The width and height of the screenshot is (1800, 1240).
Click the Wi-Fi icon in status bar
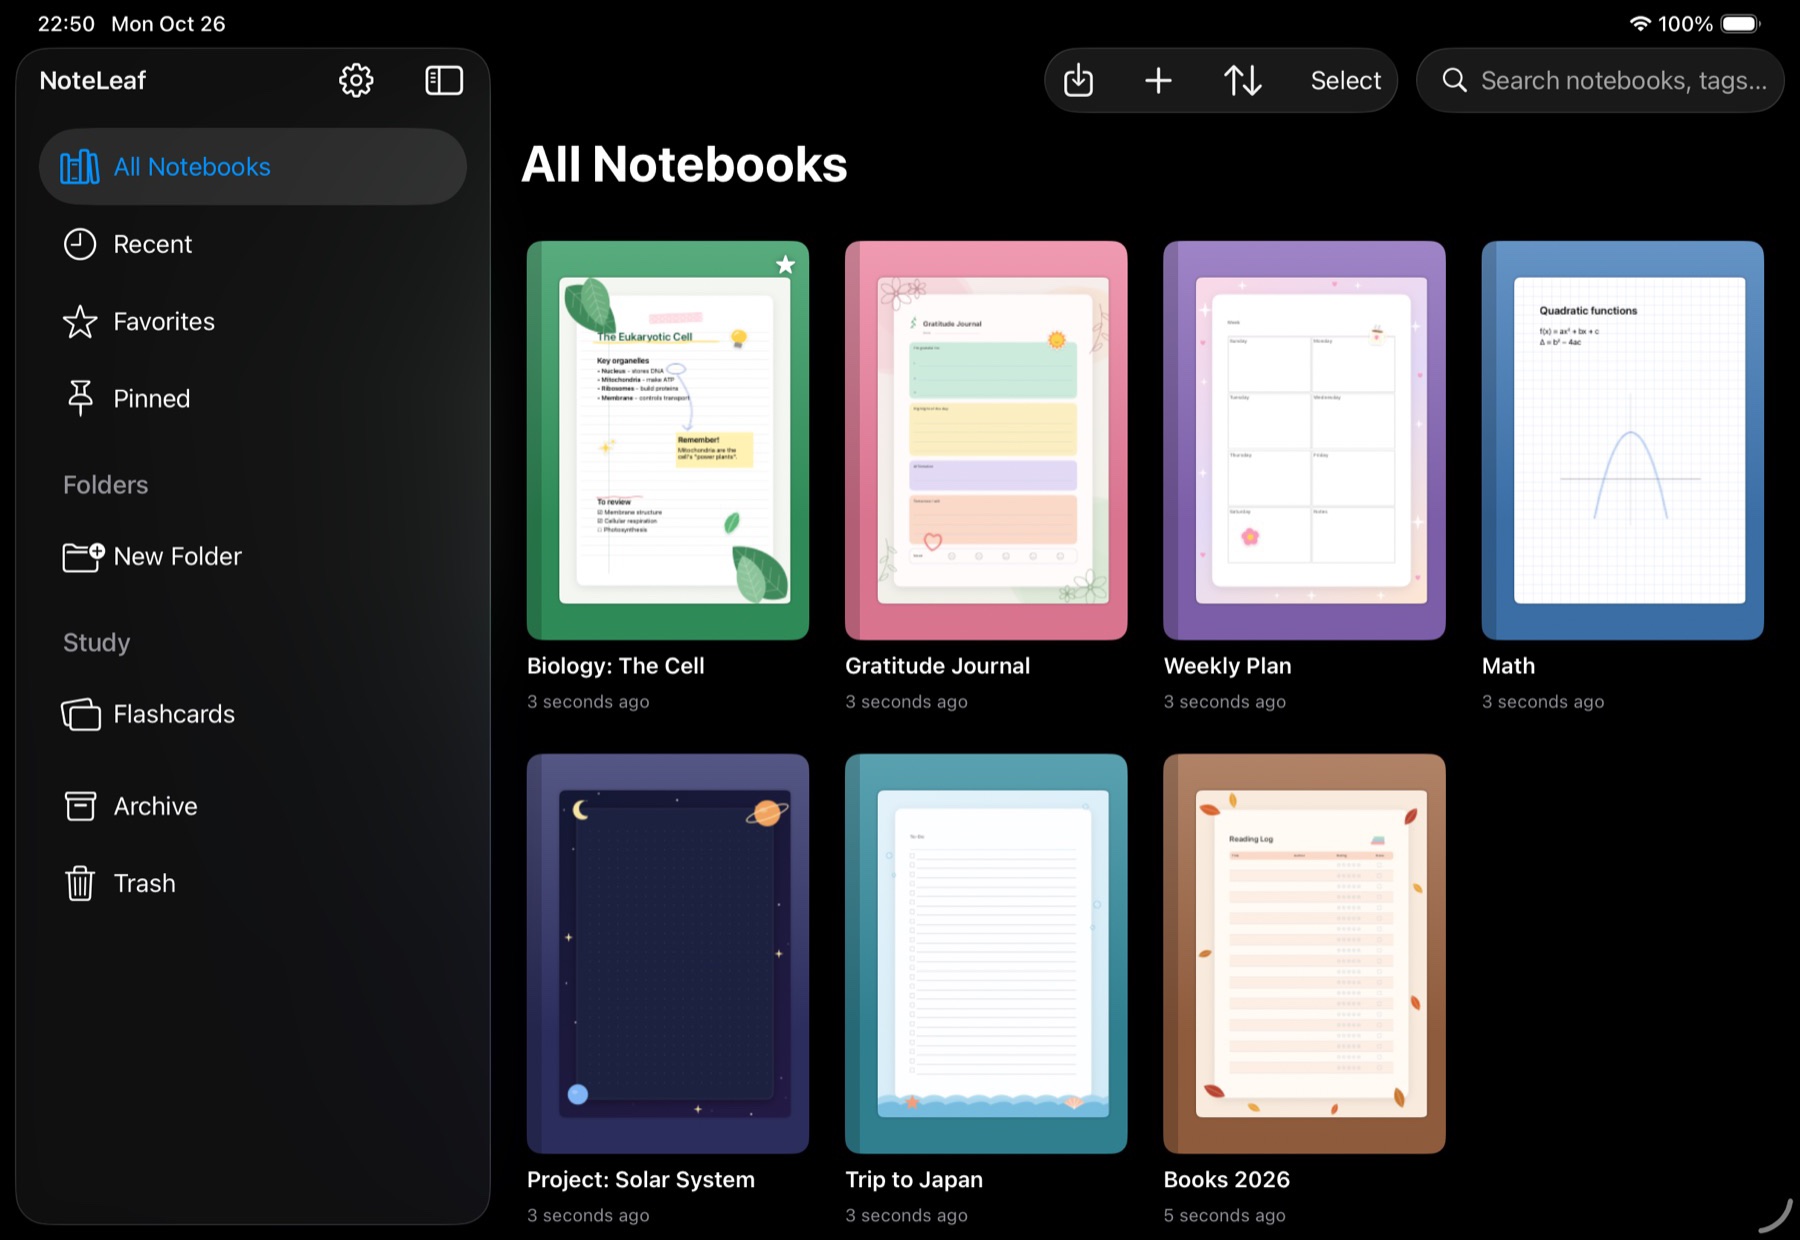[x=1640, y=24]
